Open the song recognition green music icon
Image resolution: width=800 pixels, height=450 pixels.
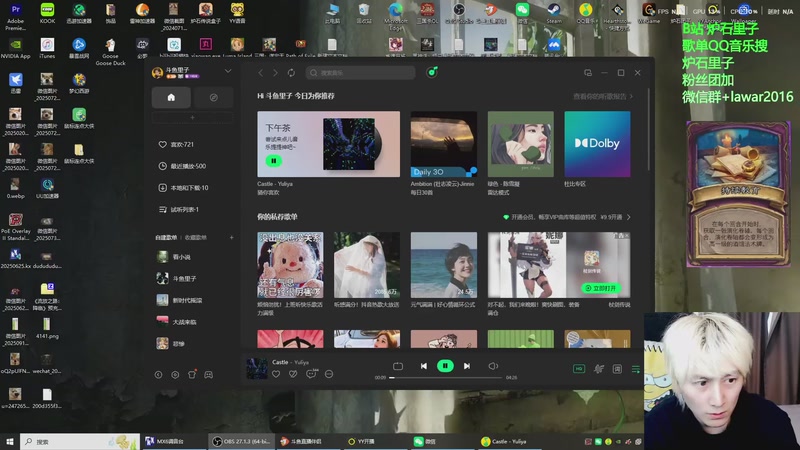tap(432, 72)
